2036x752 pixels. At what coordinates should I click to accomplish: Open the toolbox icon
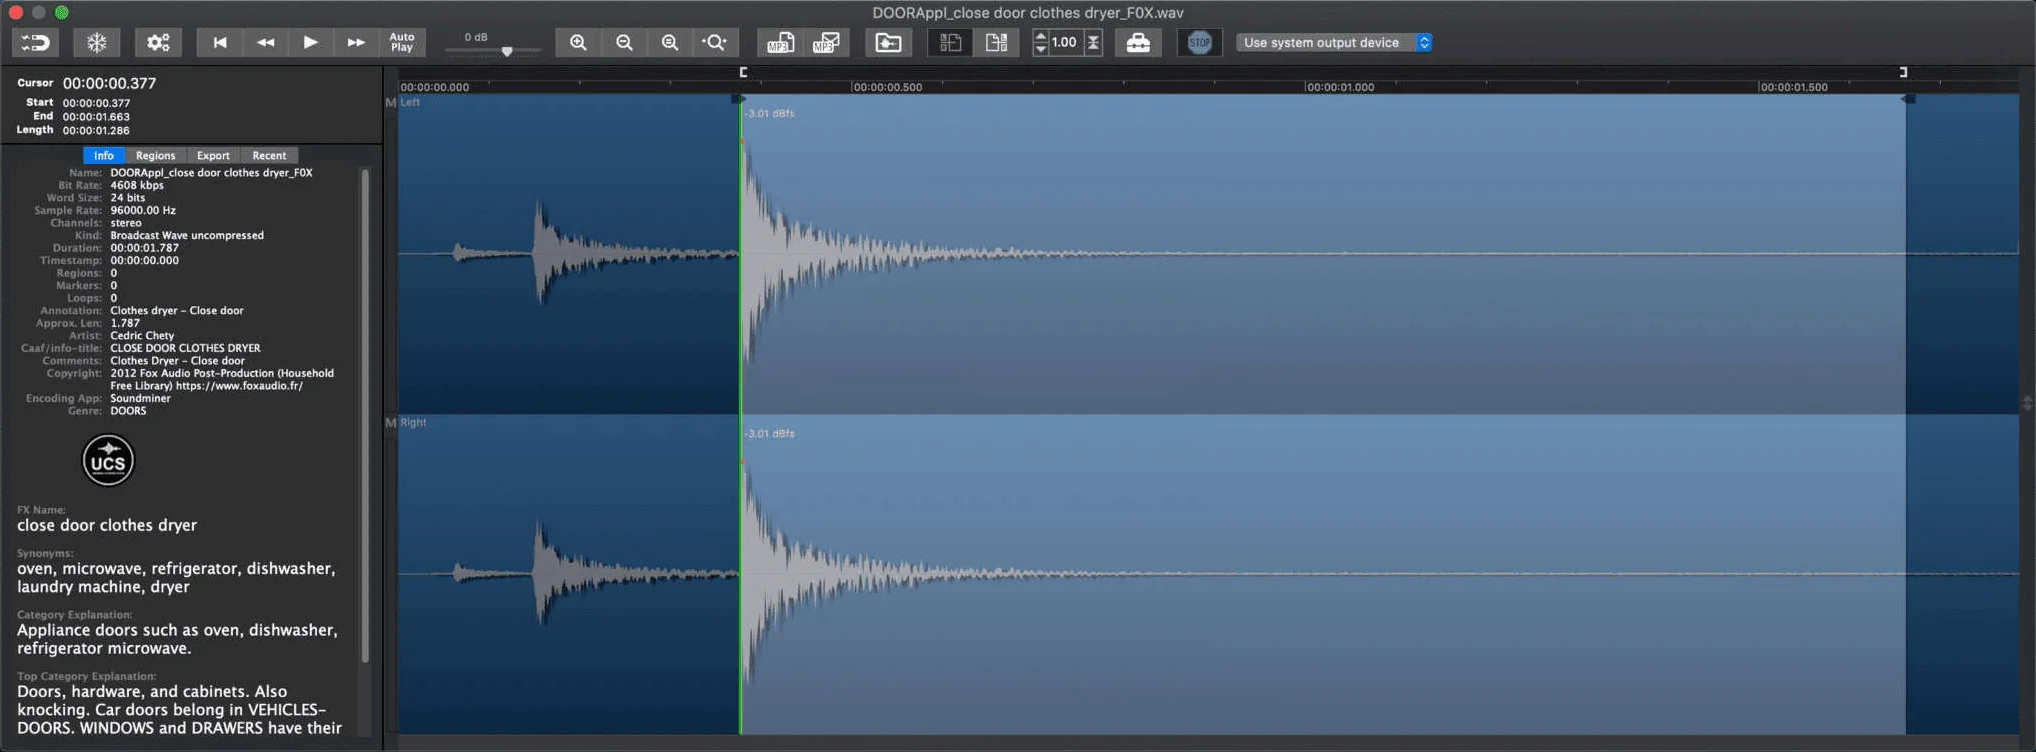pos(1138,42)
